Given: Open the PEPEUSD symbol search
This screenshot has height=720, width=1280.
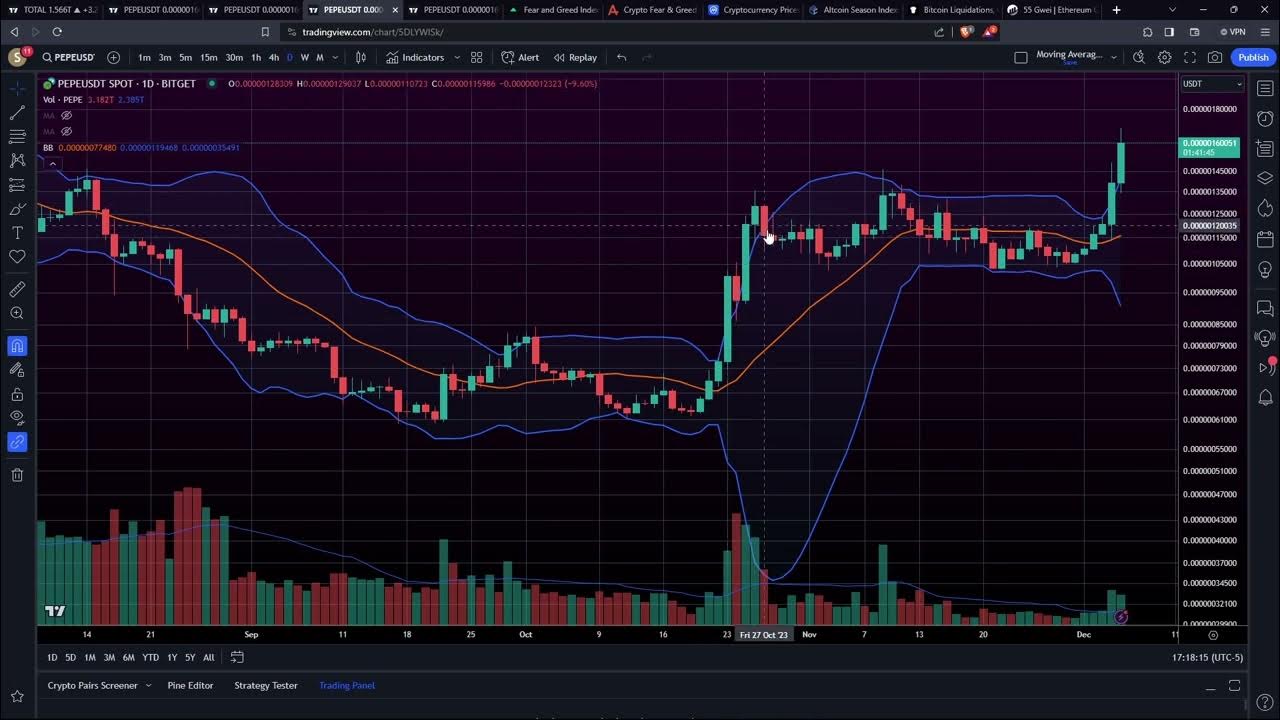Looking at the screenshot, I should (x=68, y=57).
